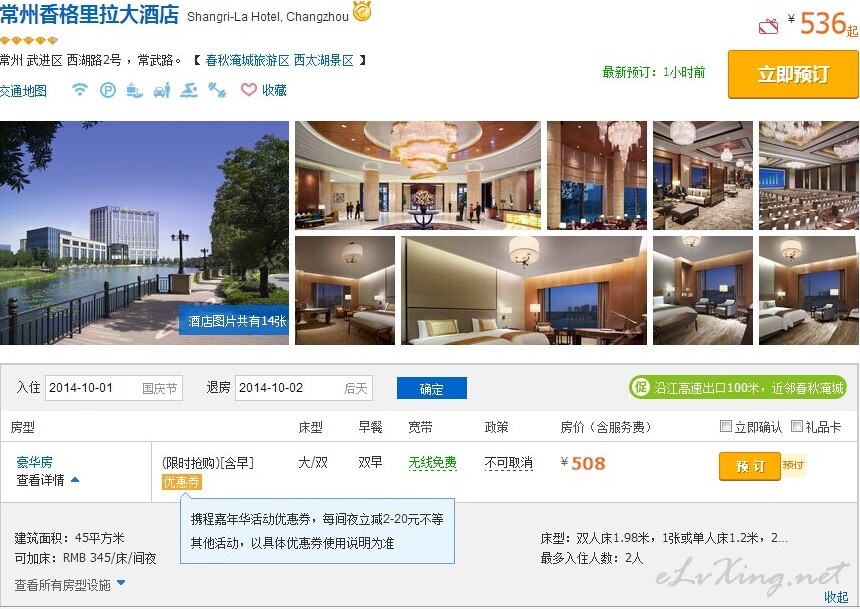Viewport: 860px width, 609px height.
Task: Click the parking amenity icon
Action: click(108, 90)
